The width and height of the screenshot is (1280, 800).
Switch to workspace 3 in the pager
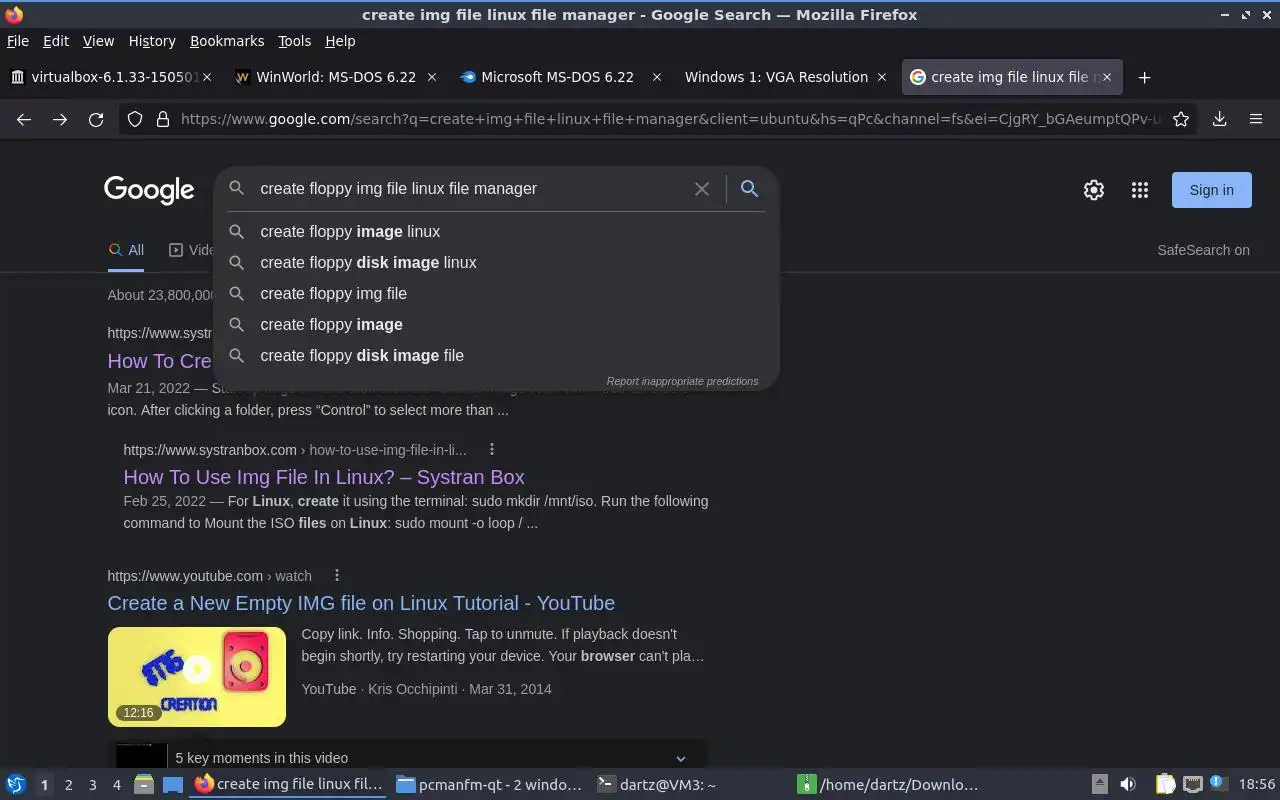(92, 785)
